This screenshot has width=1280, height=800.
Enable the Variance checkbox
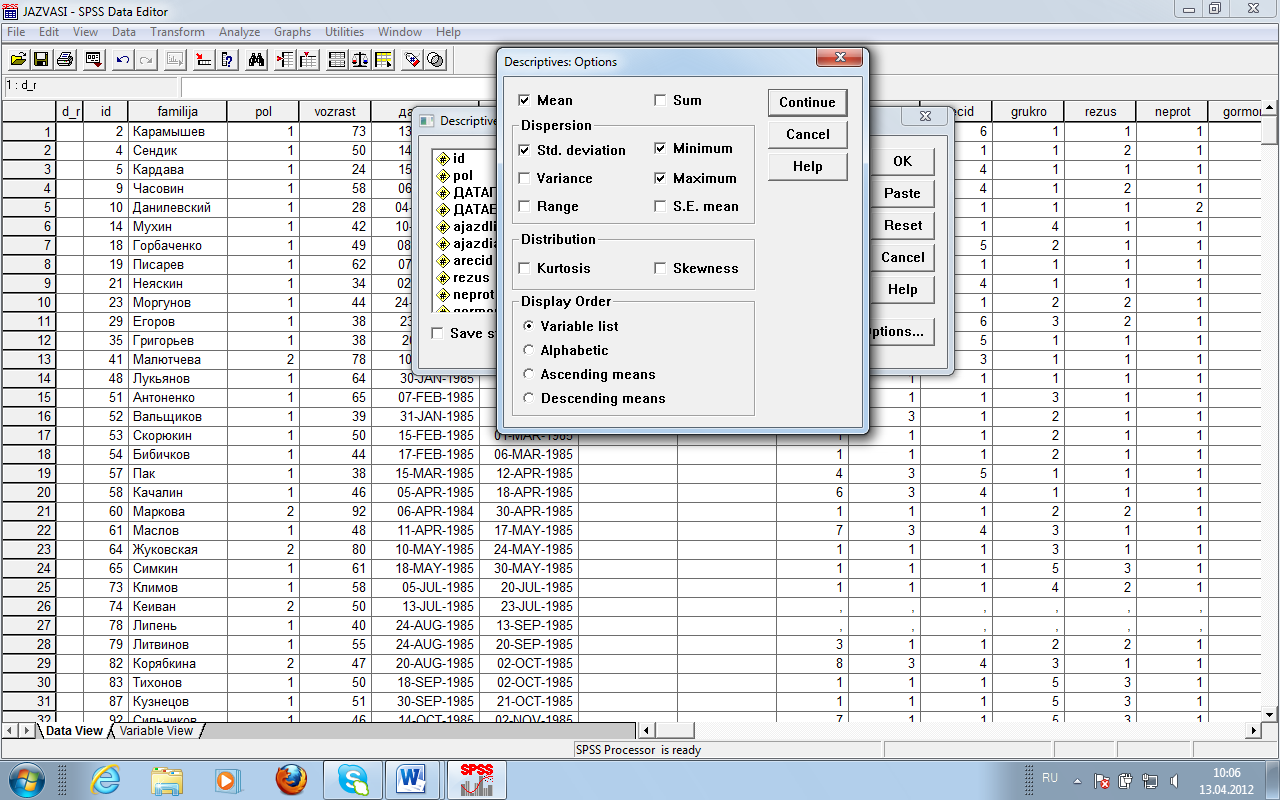click(525, 178)
